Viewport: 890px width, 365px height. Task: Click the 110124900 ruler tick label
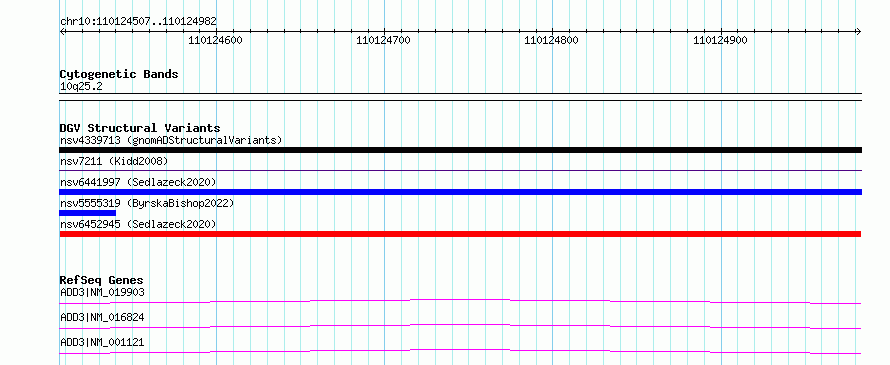coord(720,40)
